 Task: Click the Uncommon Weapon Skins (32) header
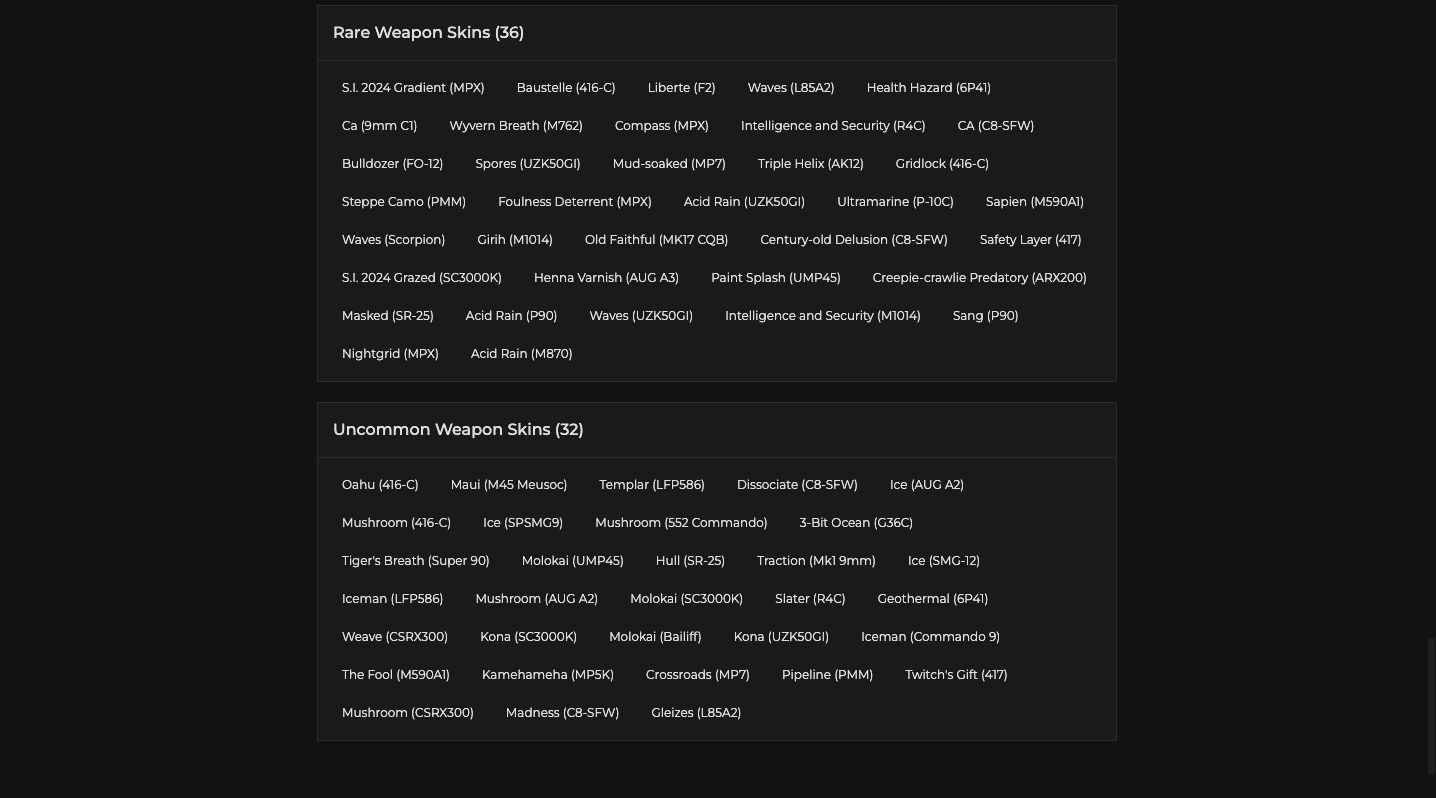point(458,430)
